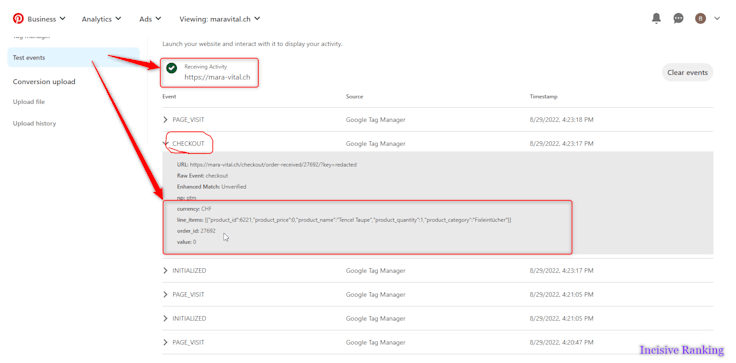Expand the account menu chevron beside avatar
The height and width of the screenshot is (363, 736).
(717, 19)
